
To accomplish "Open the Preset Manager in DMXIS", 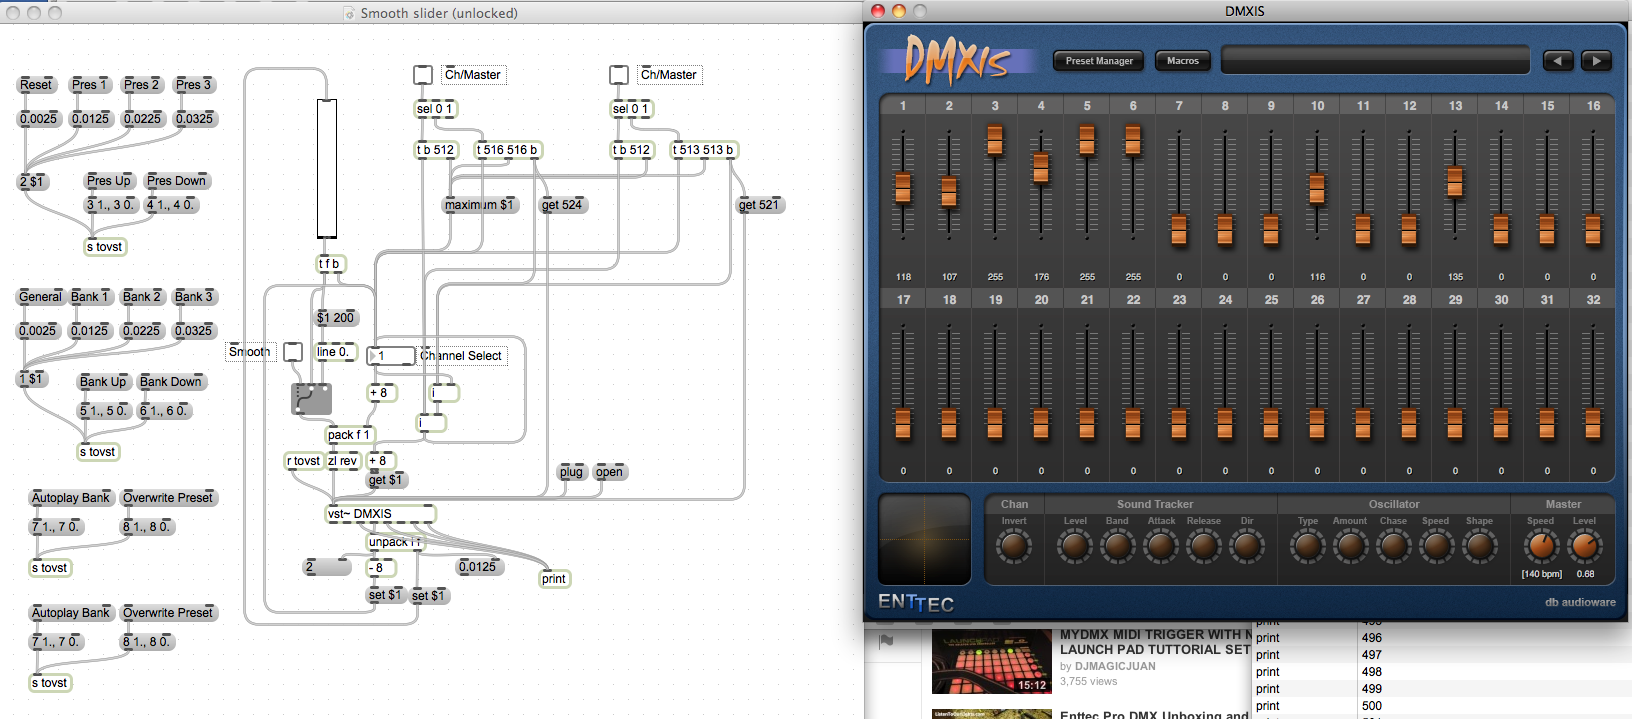I will pyautogui.click(x=1099, y=61).
